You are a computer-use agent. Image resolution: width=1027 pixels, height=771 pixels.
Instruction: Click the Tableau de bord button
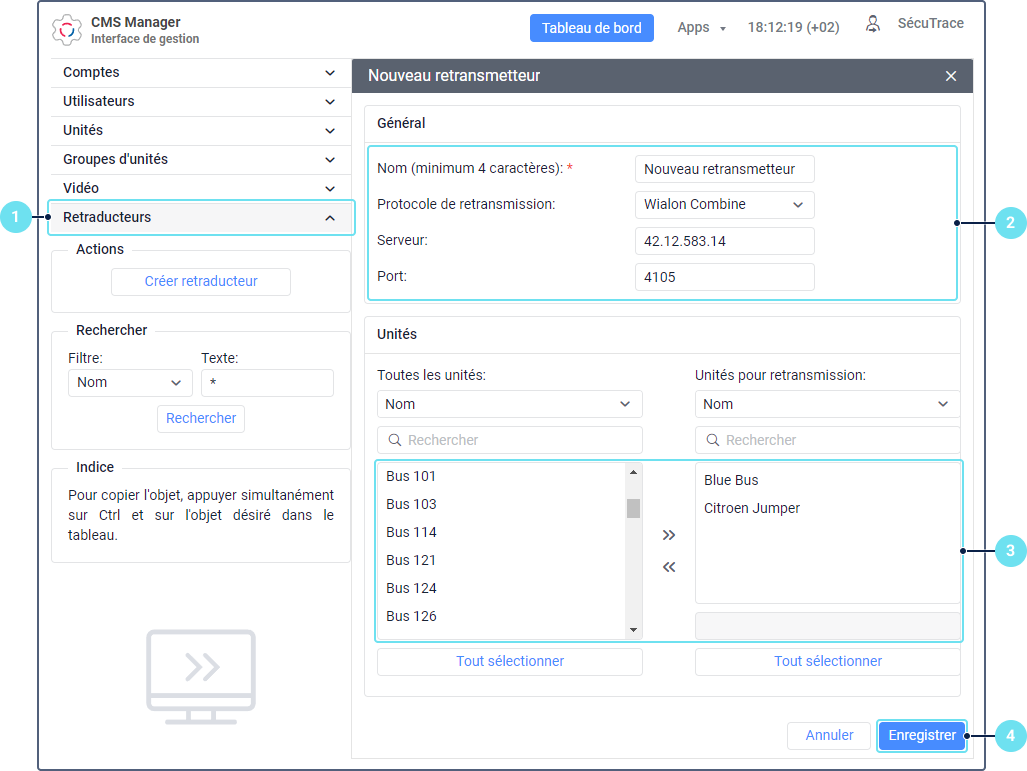pos(591,28)
